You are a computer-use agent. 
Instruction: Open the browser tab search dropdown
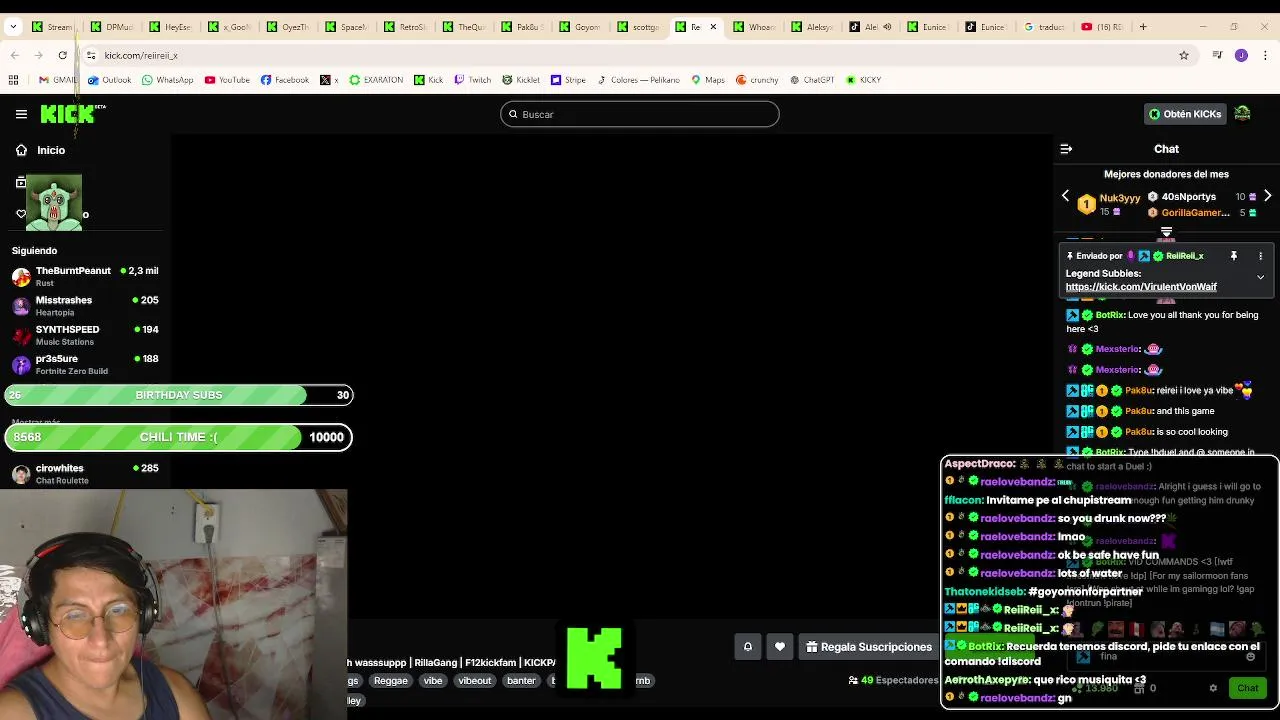coord(13,27)
